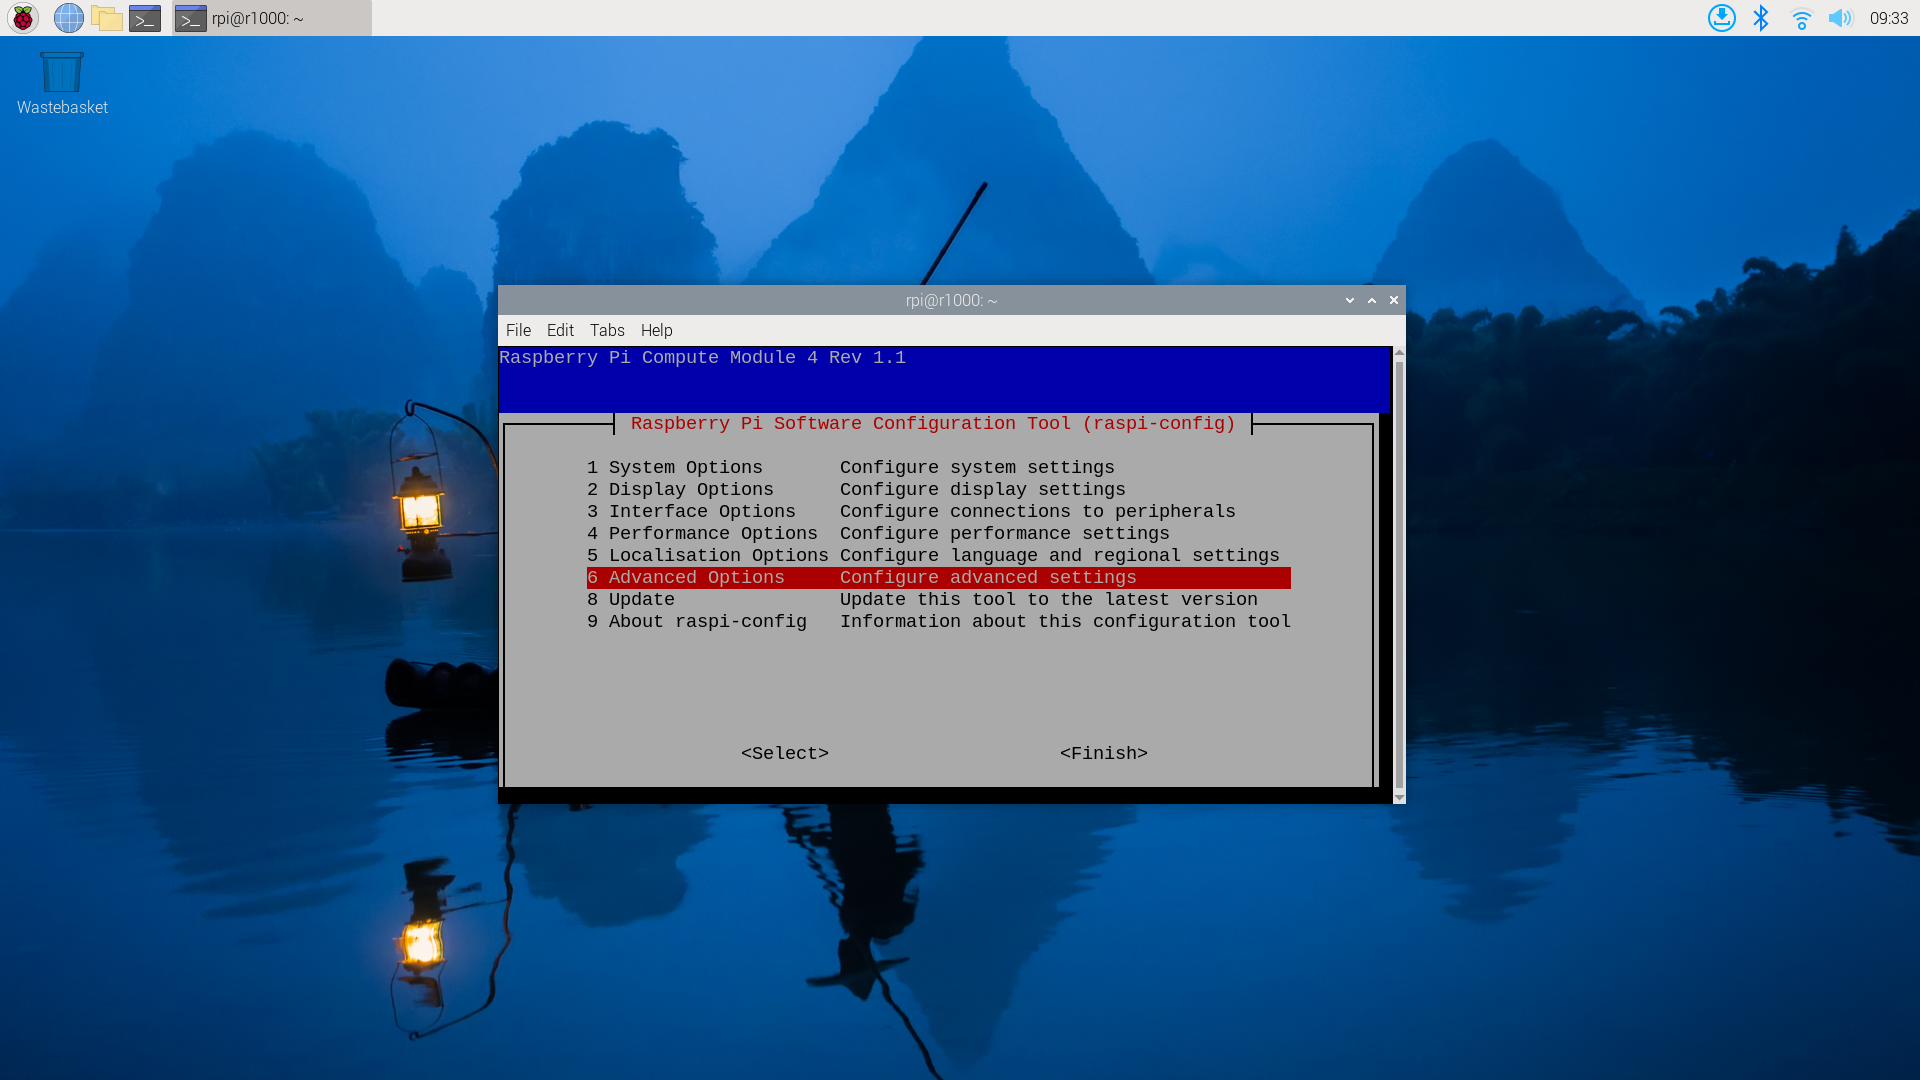Screen dimensions: 1920x1080
Task: Open the File menu in the terminal
Action: coord(518,330)
